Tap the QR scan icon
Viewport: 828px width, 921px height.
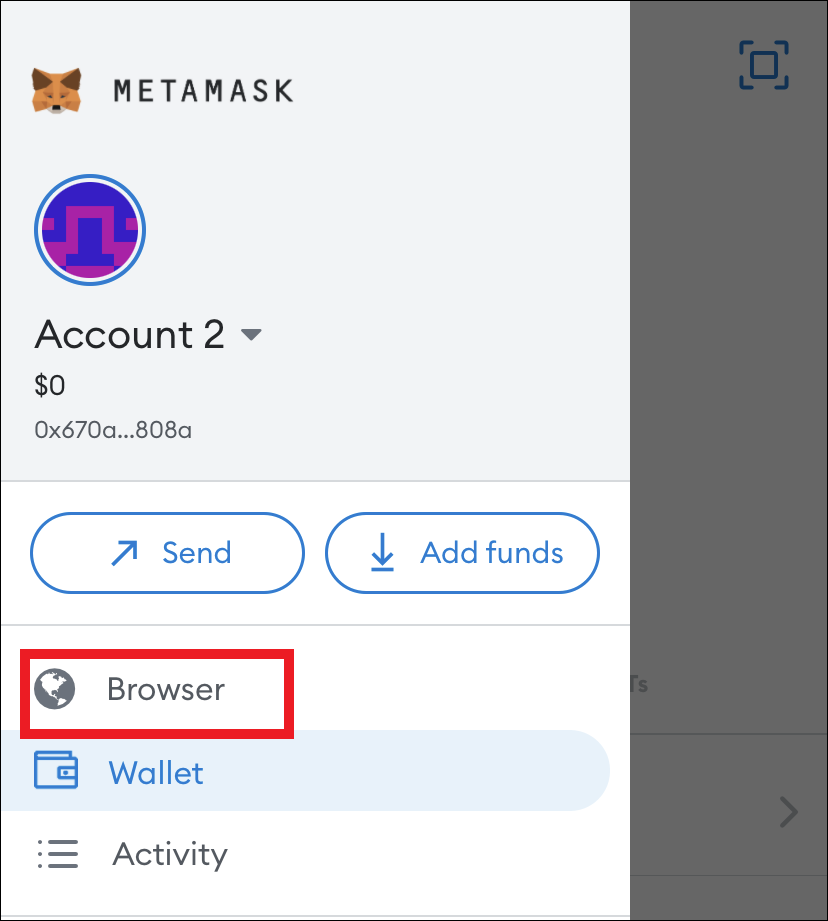tap(763, 65)
